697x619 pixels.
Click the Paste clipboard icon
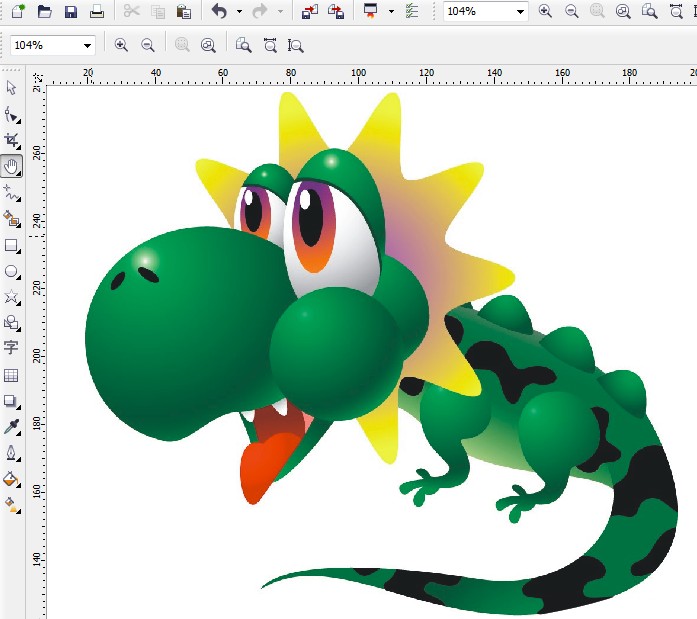coord(184,12)
